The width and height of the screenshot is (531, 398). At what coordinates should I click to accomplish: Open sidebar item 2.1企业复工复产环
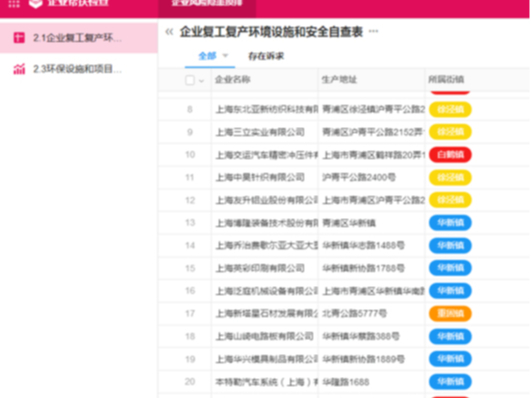click(x=79, y=38)
